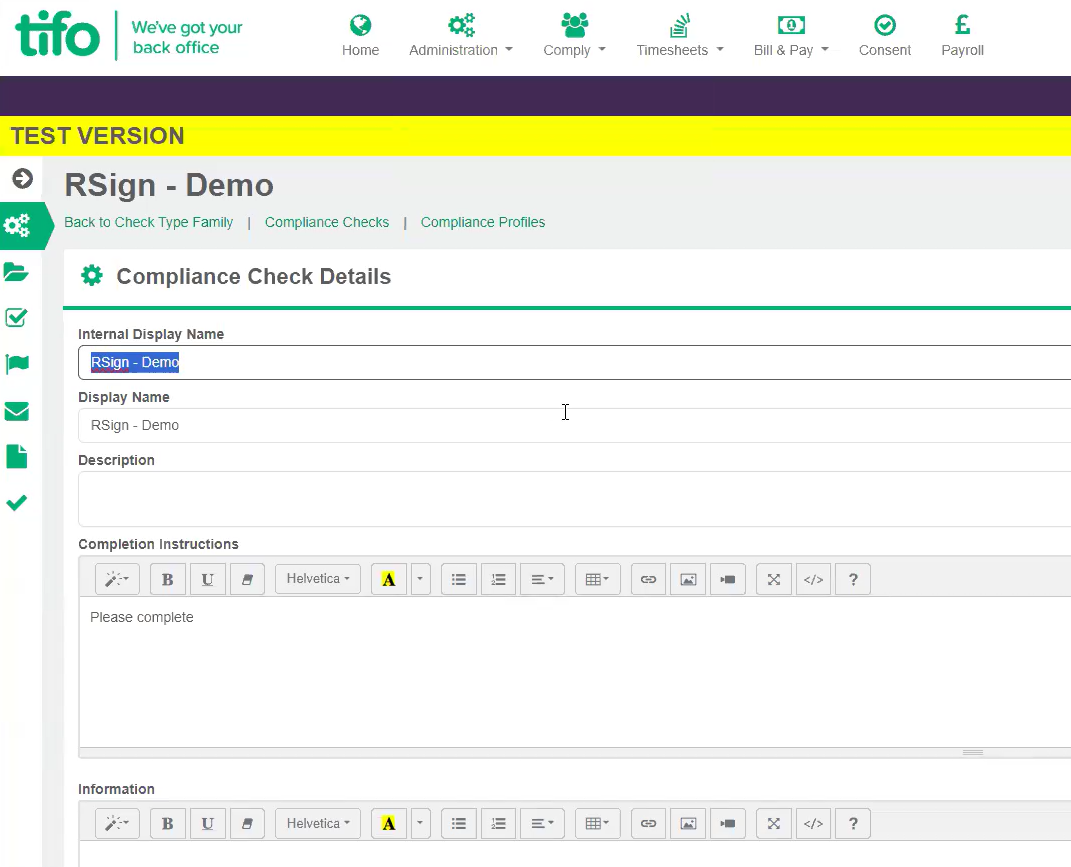
Task: Open the Timesheets menu
Action: [680, 36]
